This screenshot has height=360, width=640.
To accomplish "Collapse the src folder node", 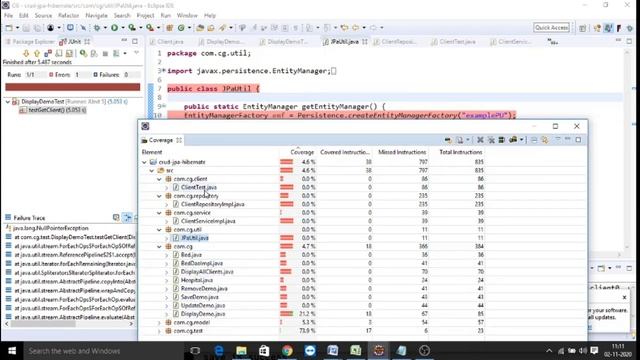I will click(152, 171).
